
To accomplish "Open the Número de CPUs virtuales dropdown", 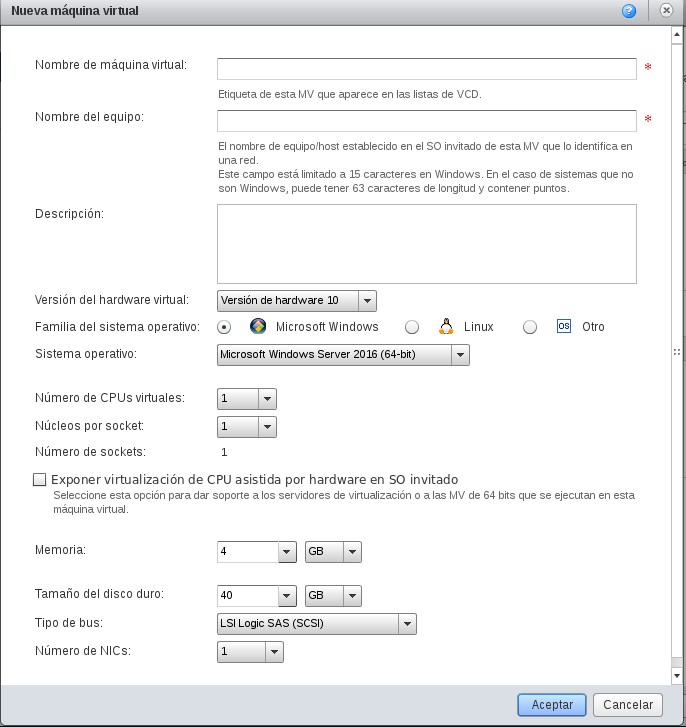I will point(267,399).
